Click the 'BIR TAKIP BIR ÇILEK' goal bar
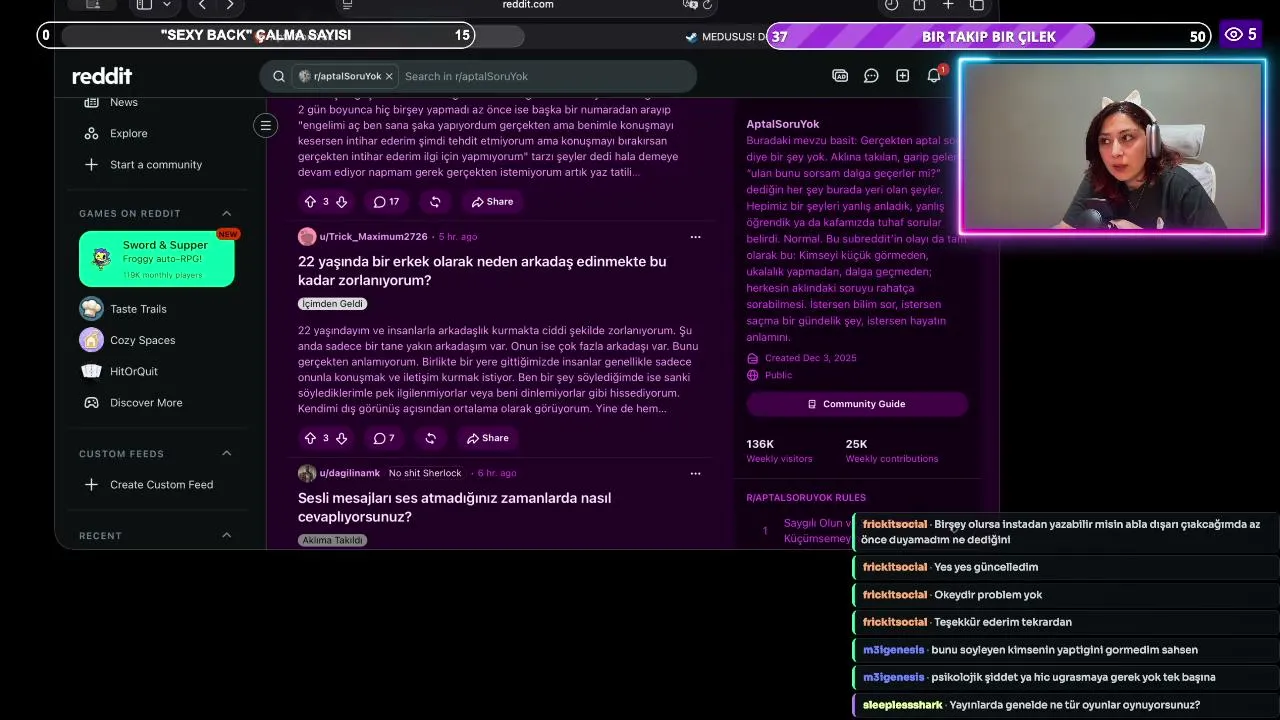The image size is (1280, 720). (x=989, y=36)
